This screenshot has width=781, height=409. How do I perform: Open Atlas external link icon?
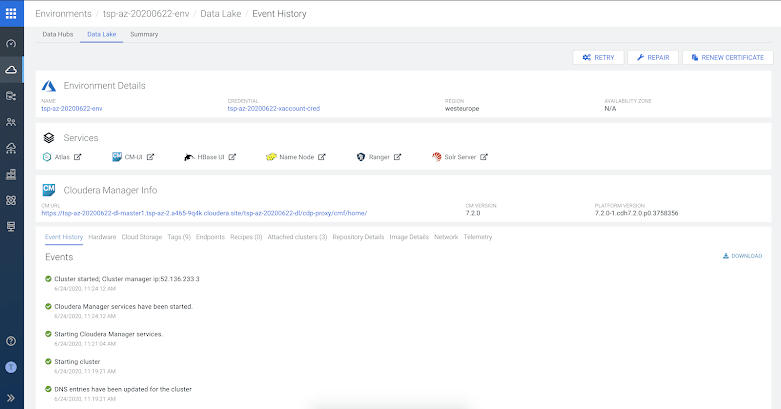coord(78,157)
